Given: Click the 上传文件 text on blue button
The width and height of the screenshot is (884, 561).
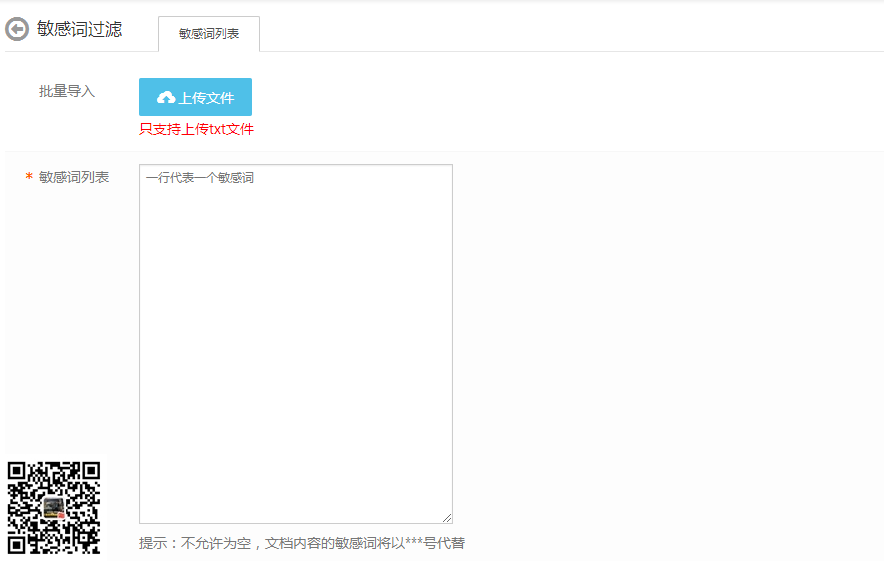Looking at the screenshot, I should tap(206, 98).
